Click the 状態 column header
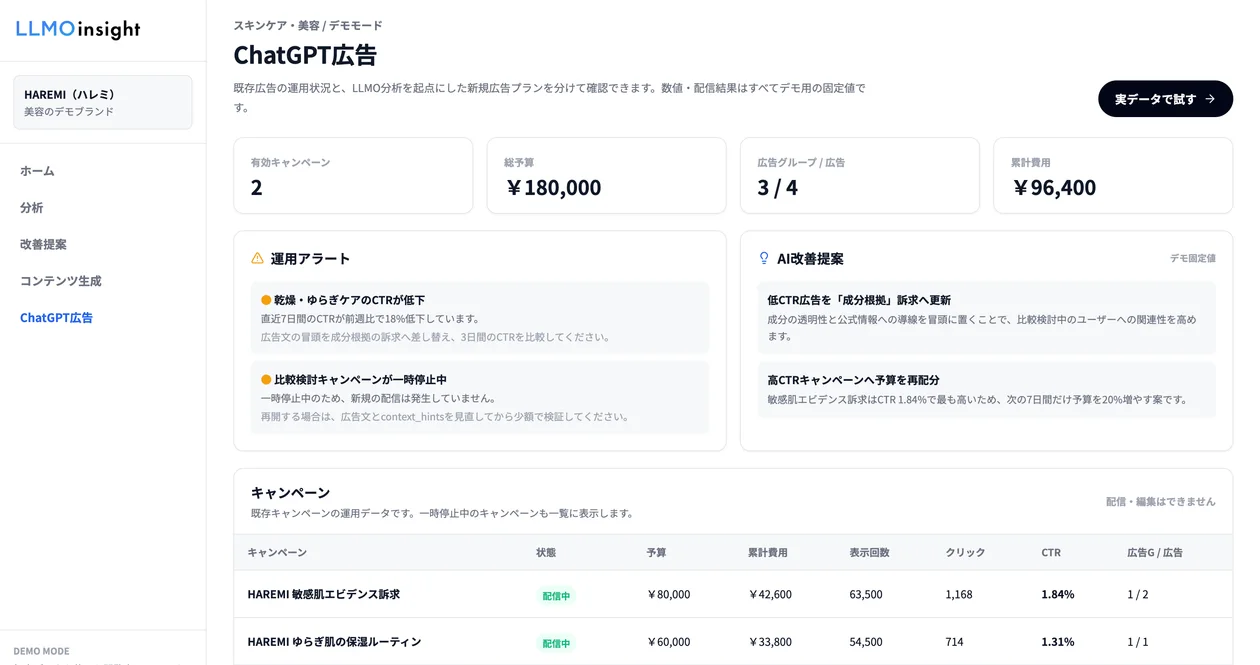Image resolution: width=1260 pixels, height=665 pixels. coord(546,553)
